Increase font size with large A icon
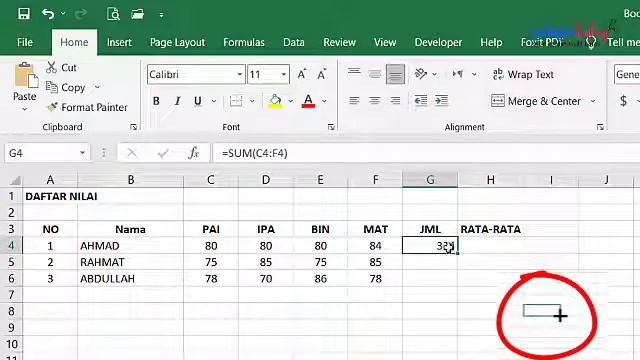The height and width of the screenshot is (360, 640). point(302,74)
